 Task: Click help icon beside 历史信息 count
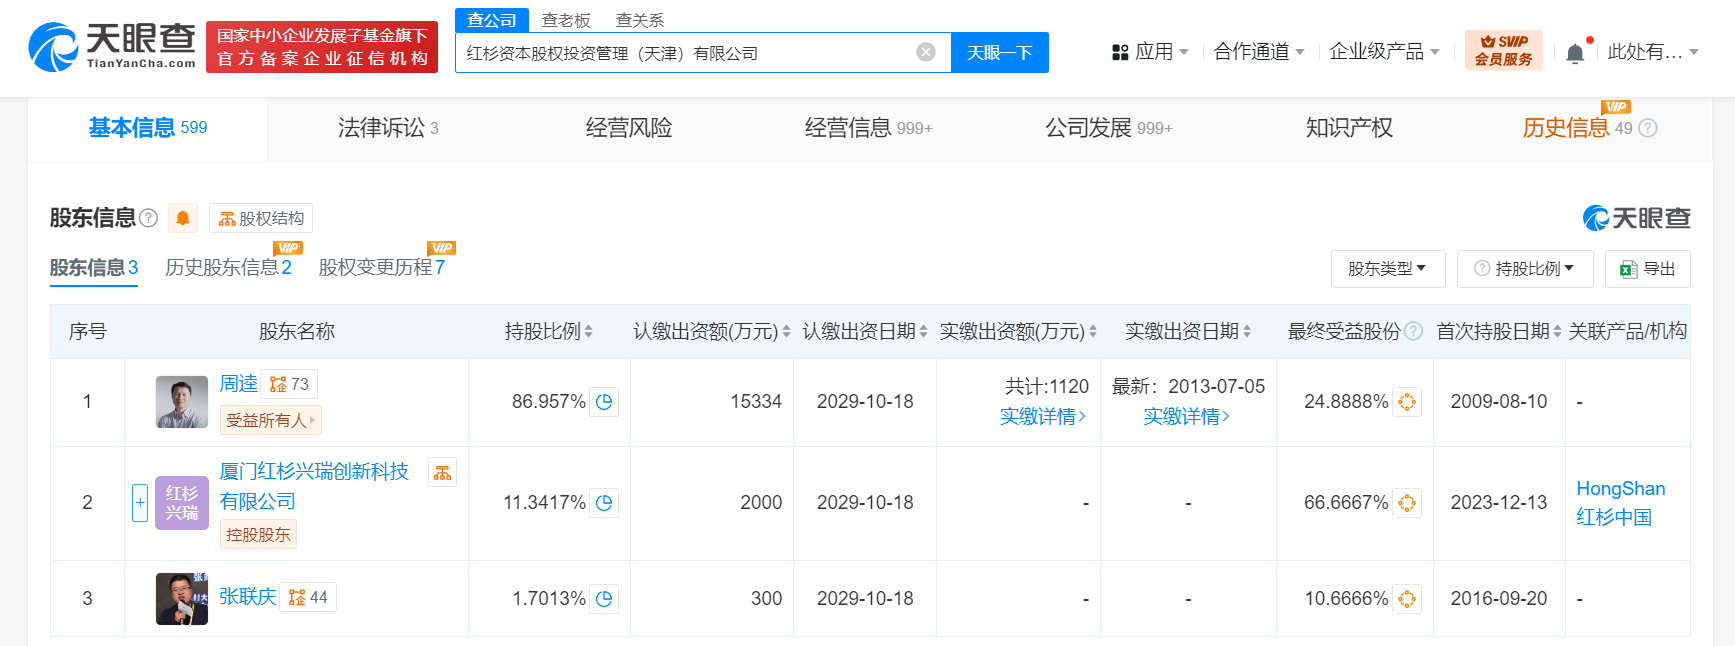coord(1648,128)
